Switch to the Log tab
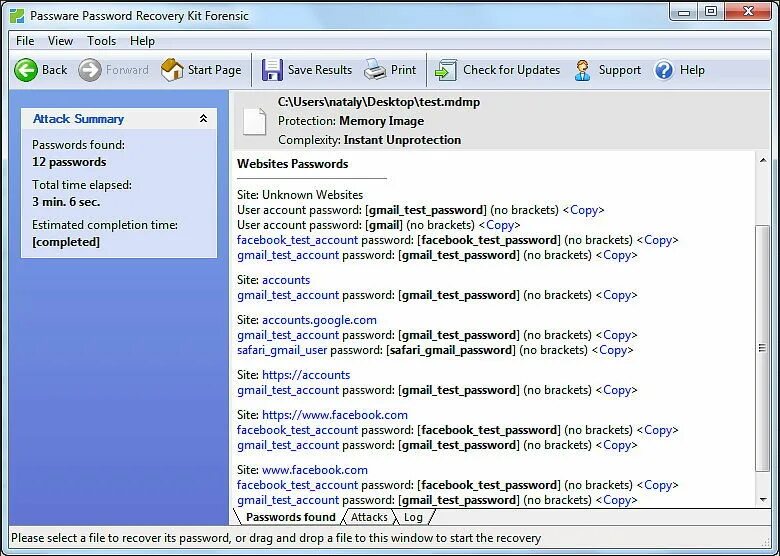Image resolution: width=780 pixels, height=556 pixels. [413, 517]
